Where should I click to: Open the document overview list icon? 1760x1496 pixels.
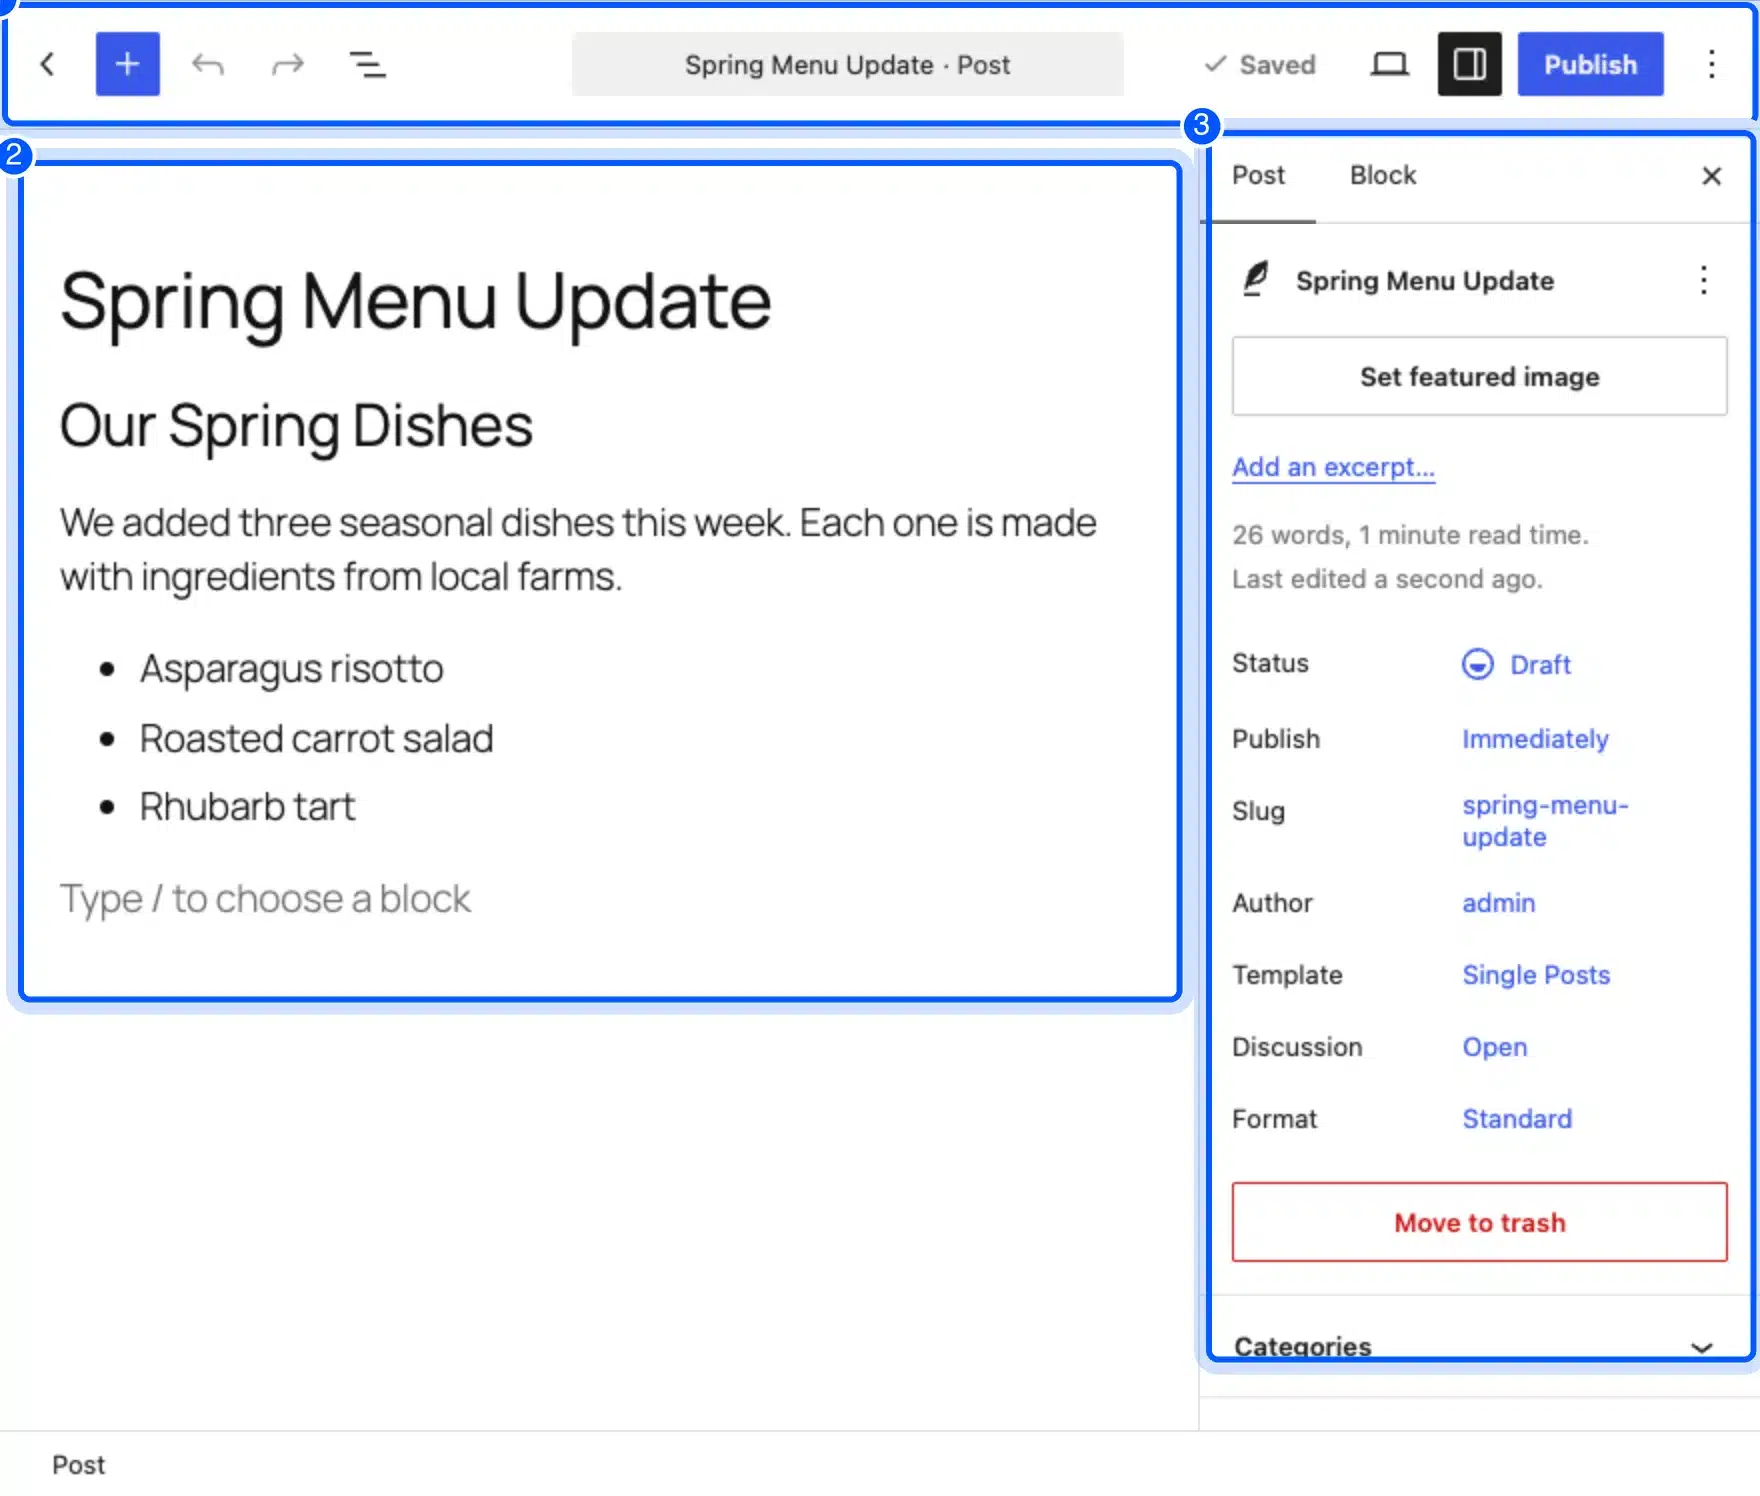click(x=367, y=64)
